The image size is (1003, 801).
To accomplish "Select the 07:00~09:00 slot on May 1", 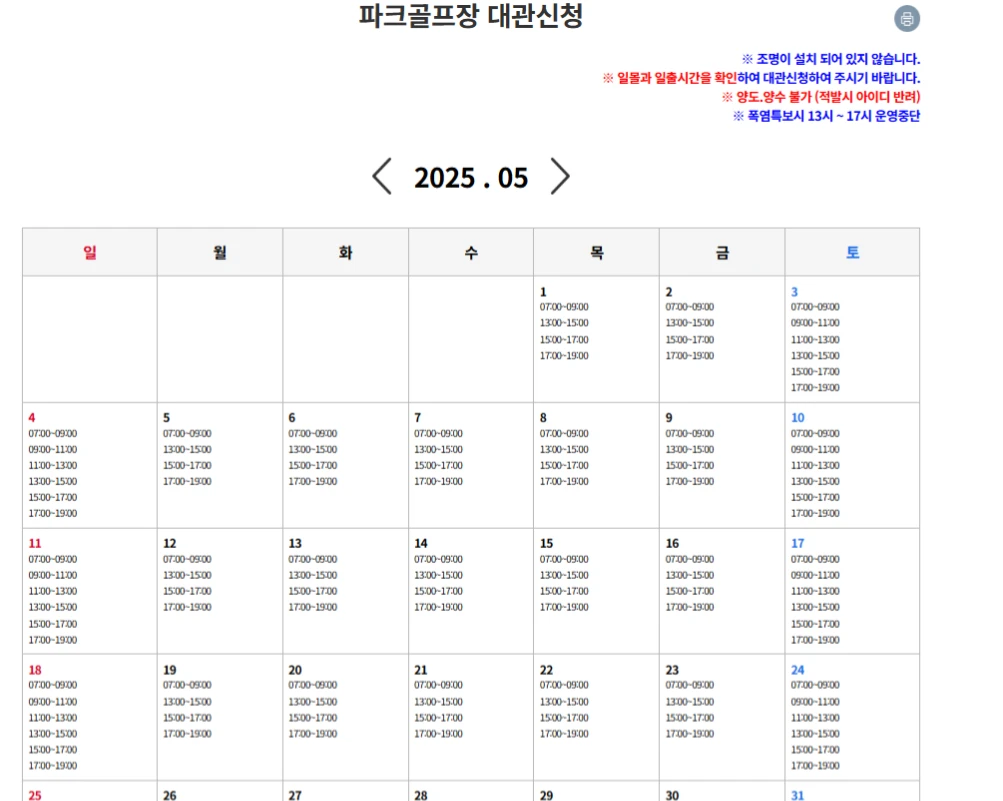I will (x=565, y=307).
